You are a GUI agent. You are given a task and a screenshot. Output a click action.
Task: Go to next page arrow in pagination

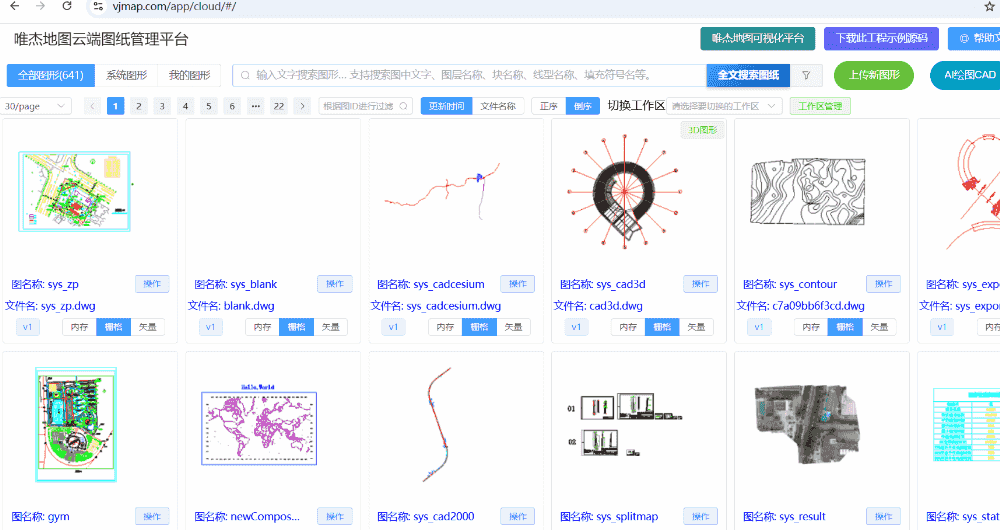302,107
